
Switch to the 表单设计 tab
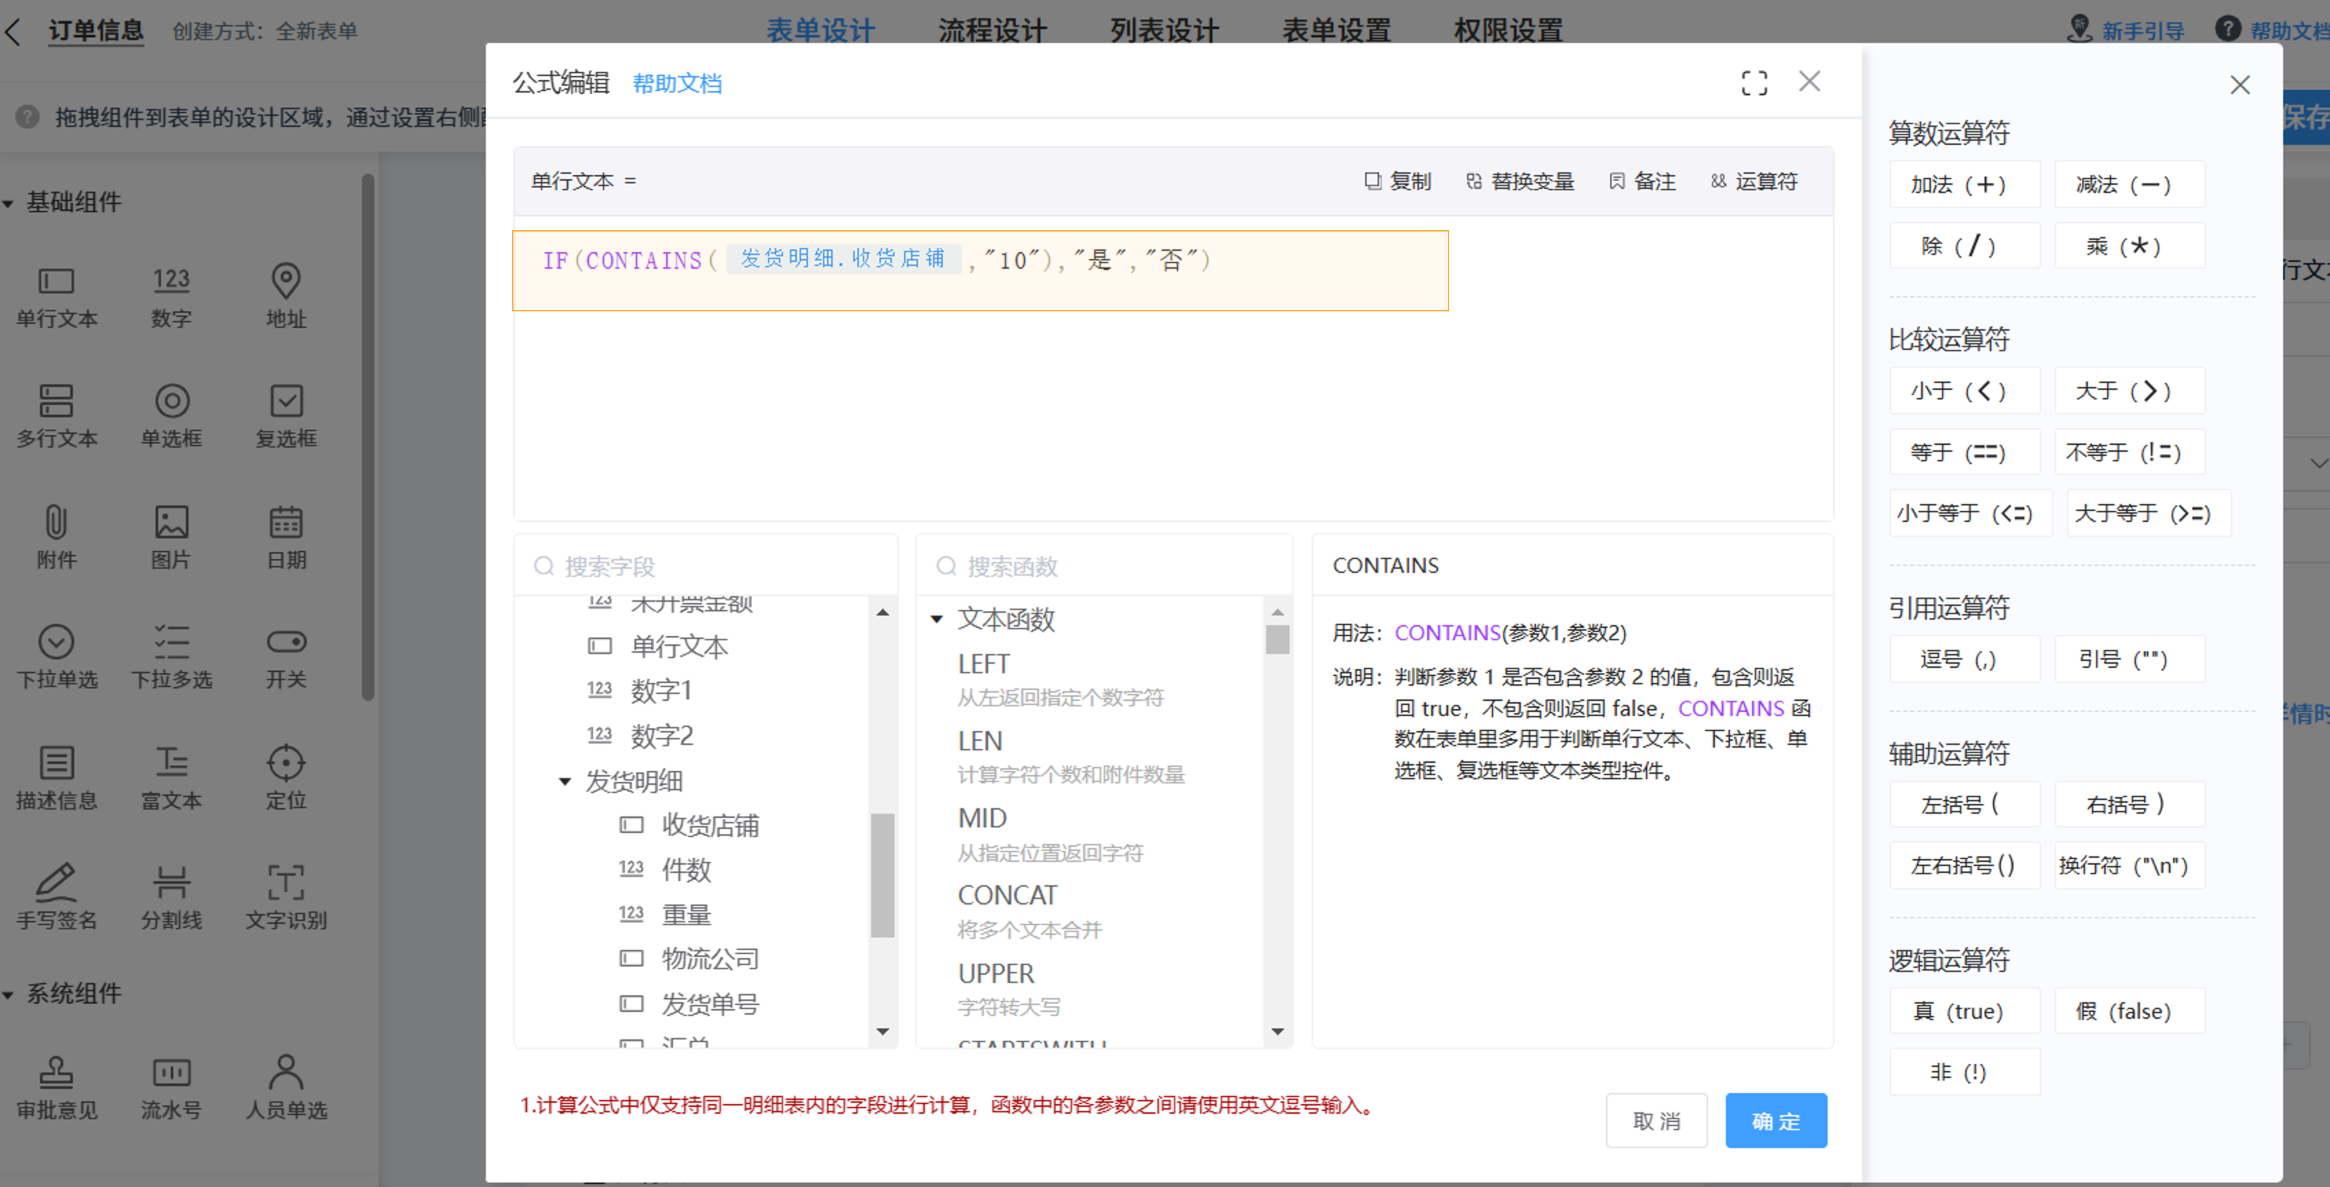point(820,31)
